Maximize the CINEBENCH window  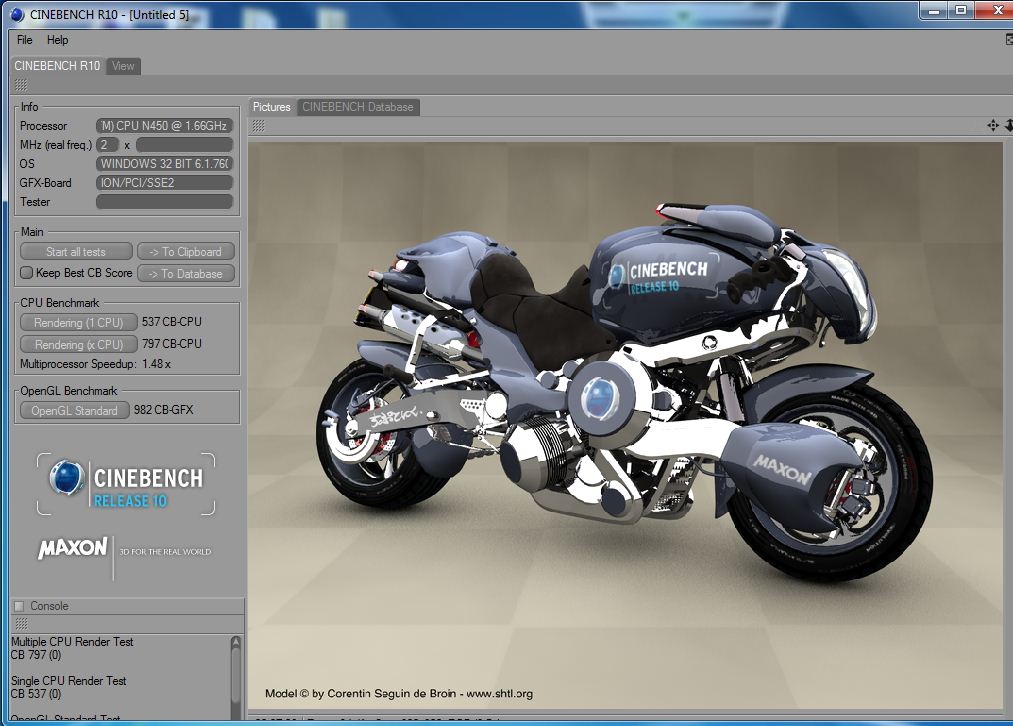[961, 11]
